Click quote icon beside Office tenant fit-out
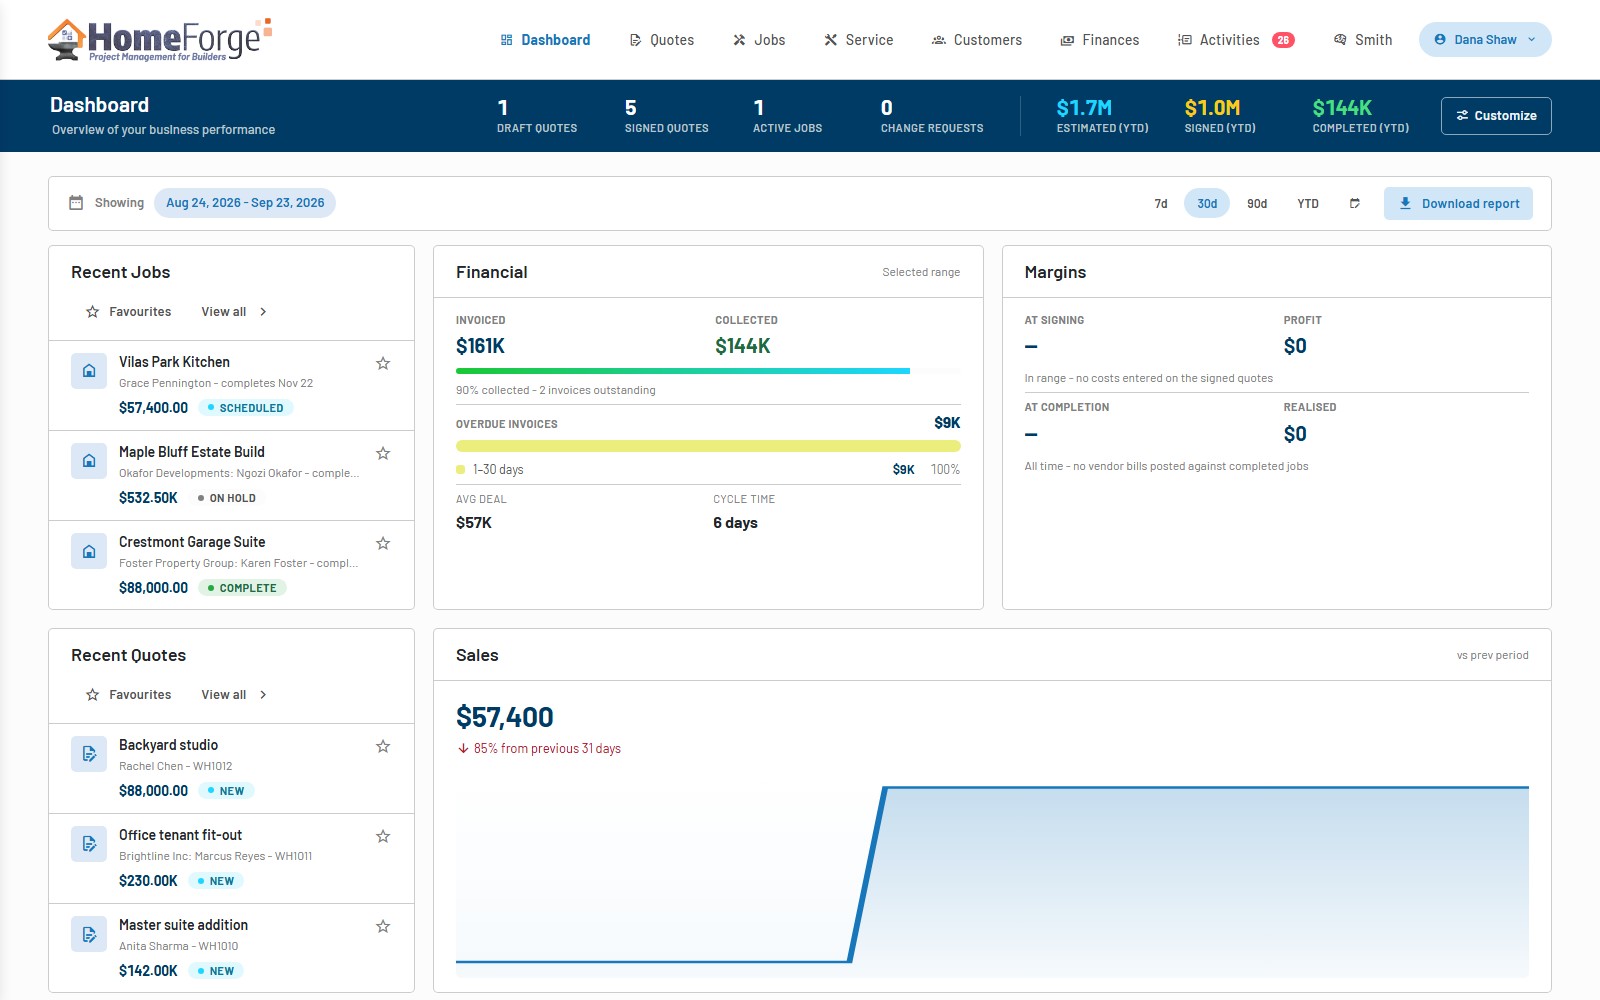 tap(89, 844)
